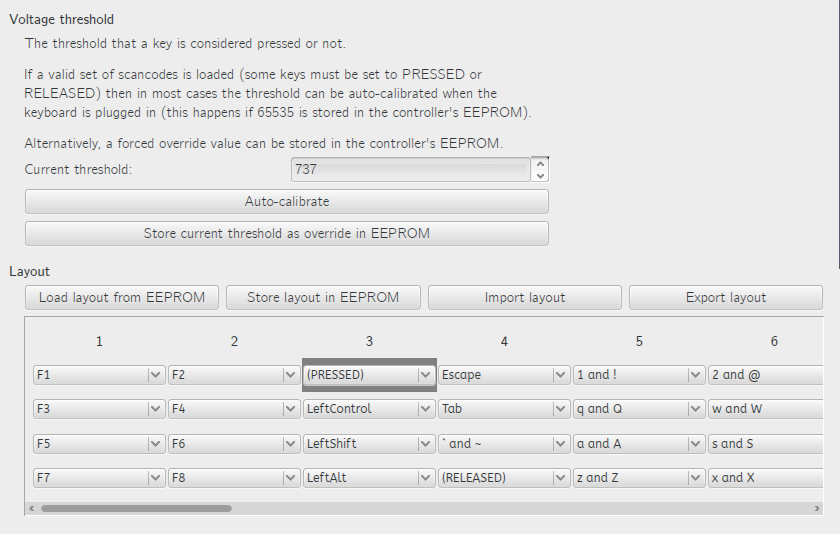
Task: Open the Import layout dialog
Action: coord(524,298)
